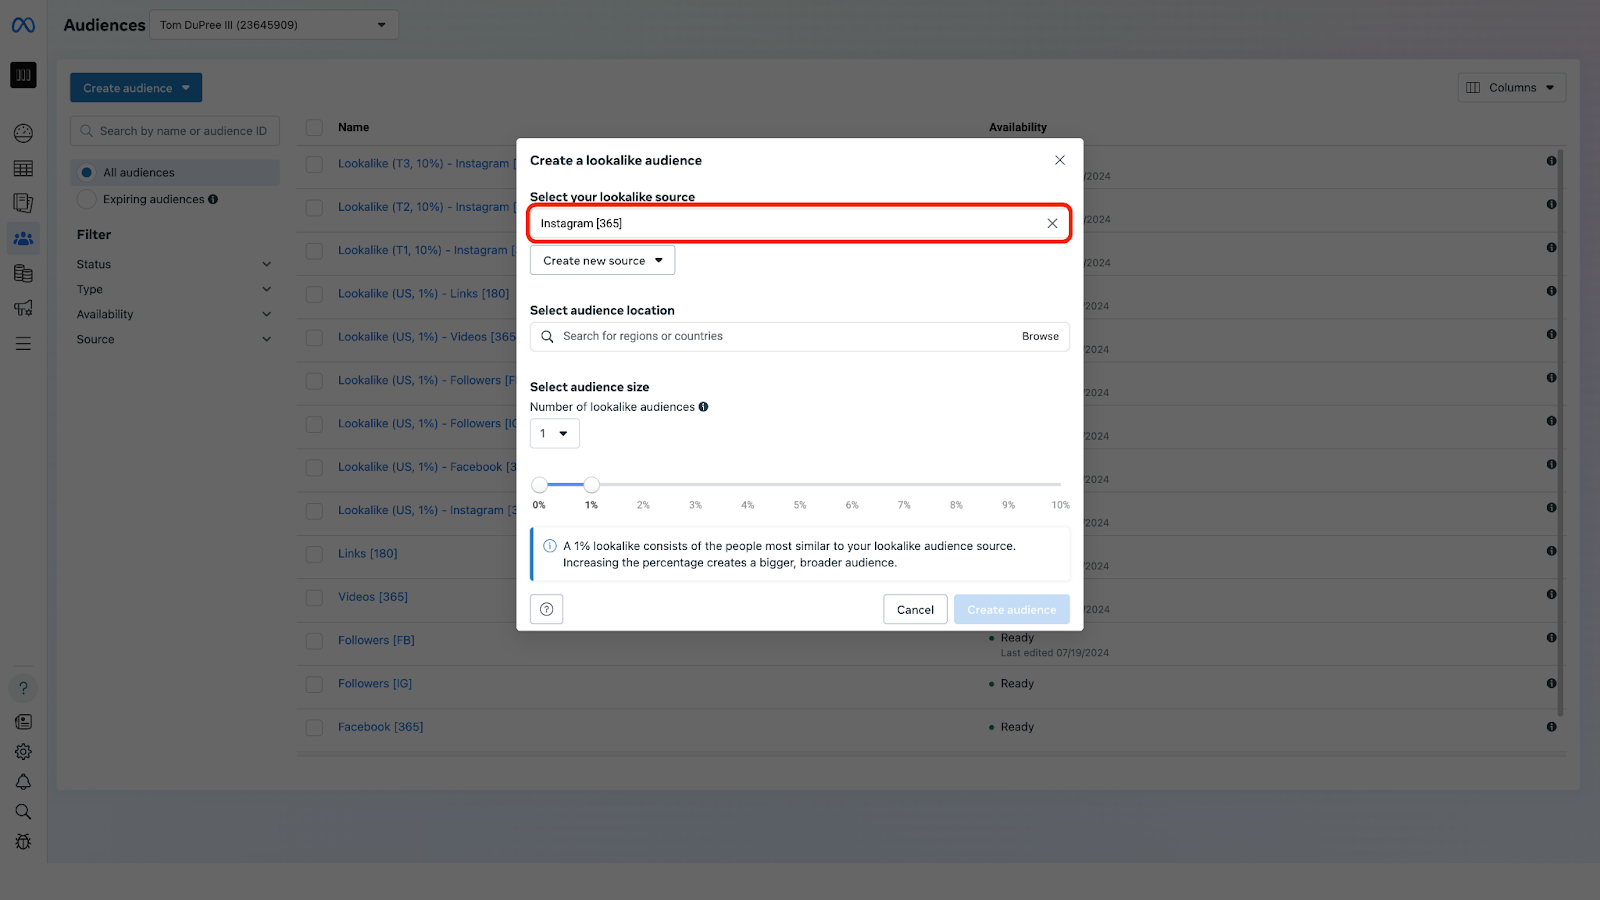Click the Meta logo icon
The image size is (1600, 900).
point(23,25)
